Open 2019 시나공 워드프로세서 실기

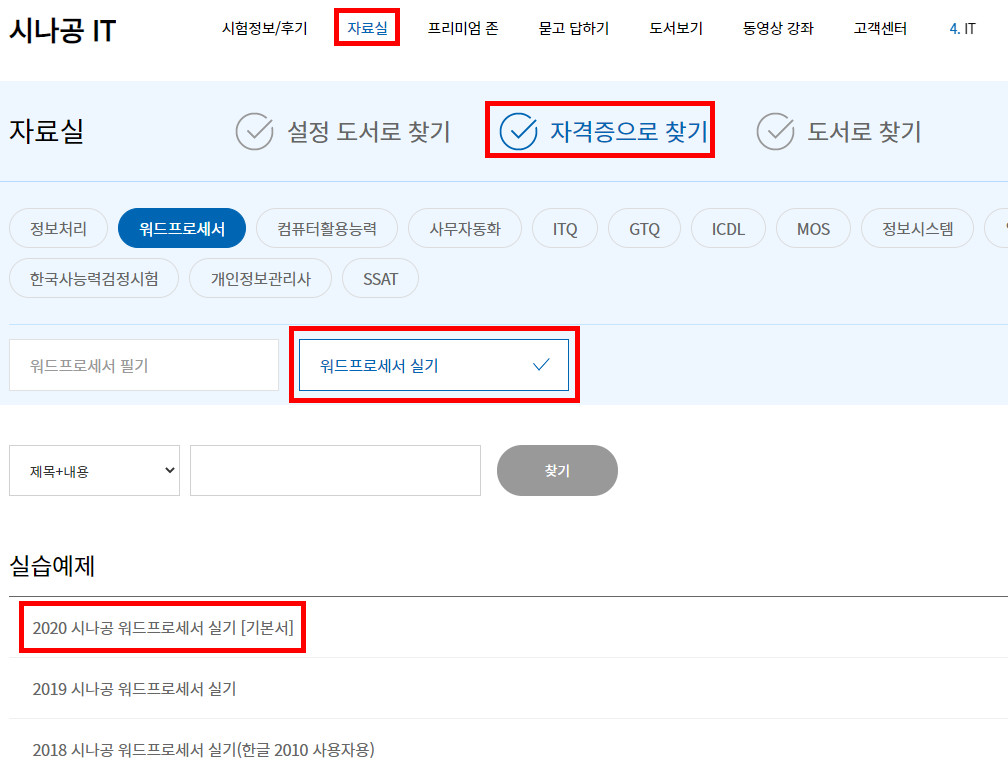[134, 689]
